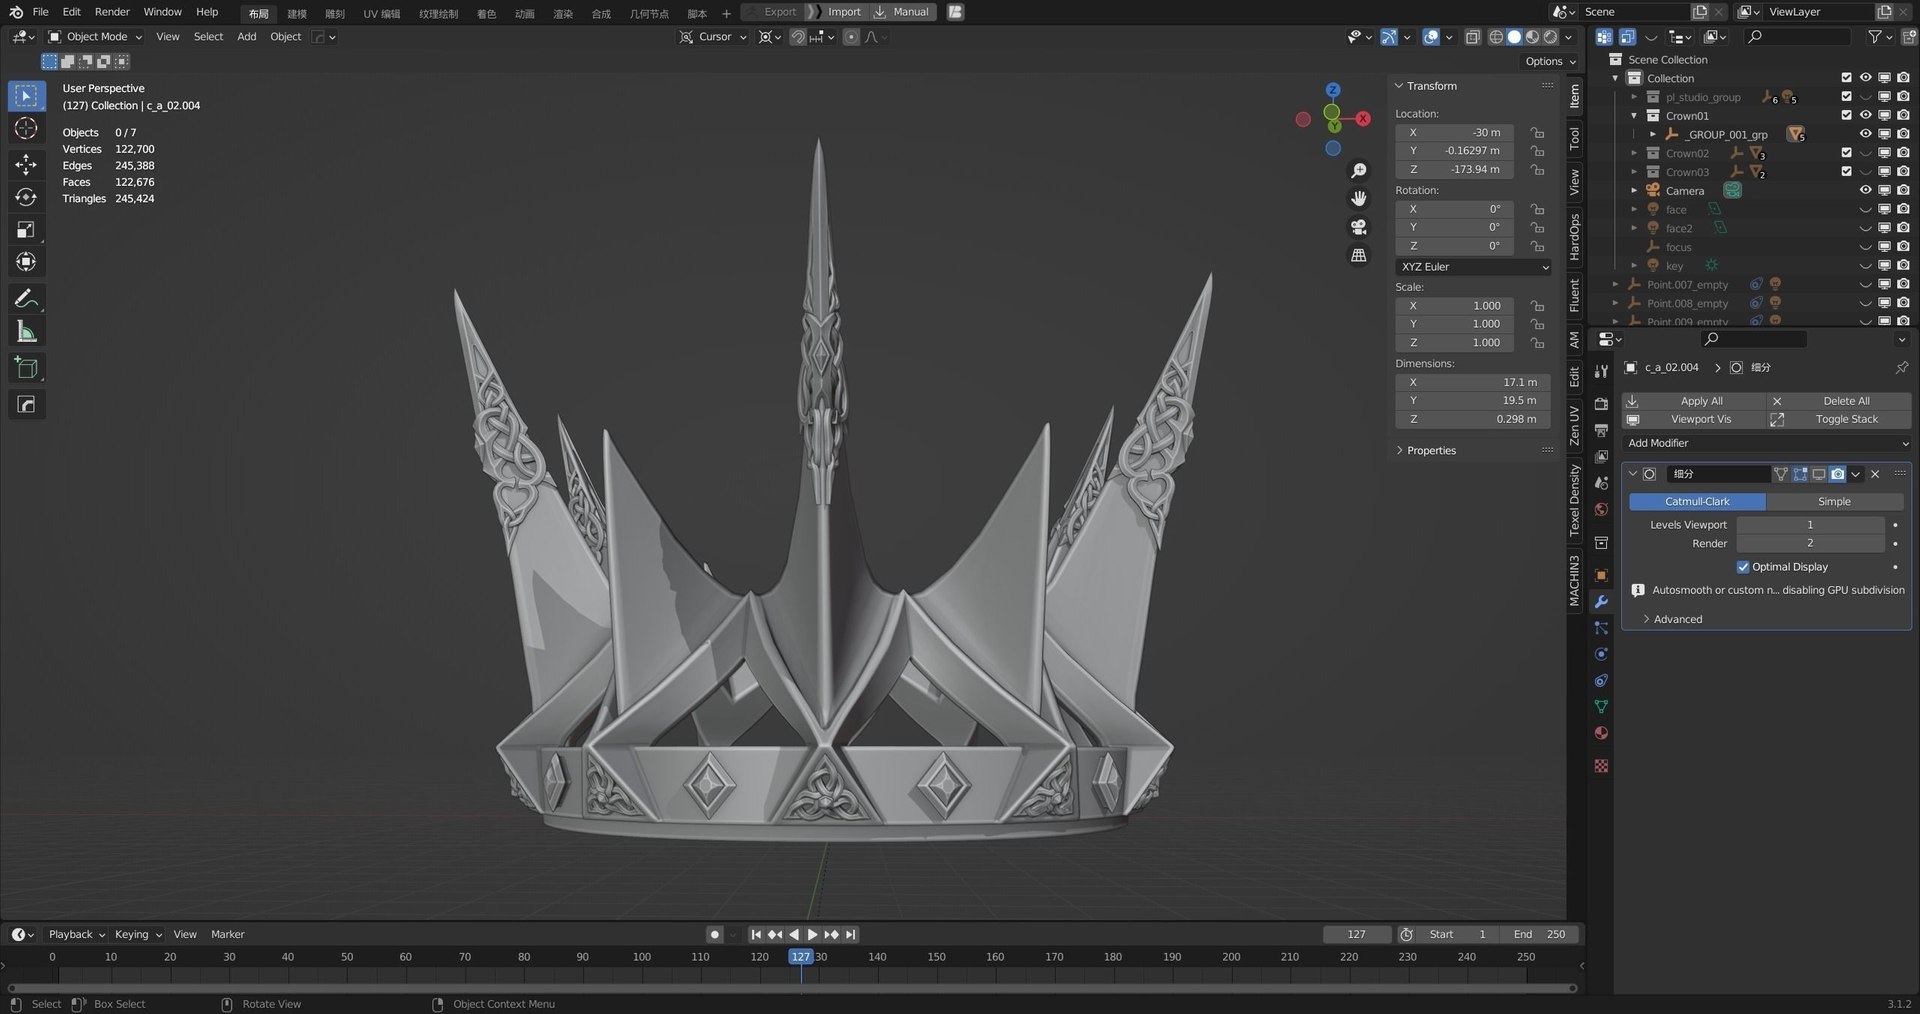Open the File menu
This screenshot has width=1920, height=1014.
coord(40,12)
